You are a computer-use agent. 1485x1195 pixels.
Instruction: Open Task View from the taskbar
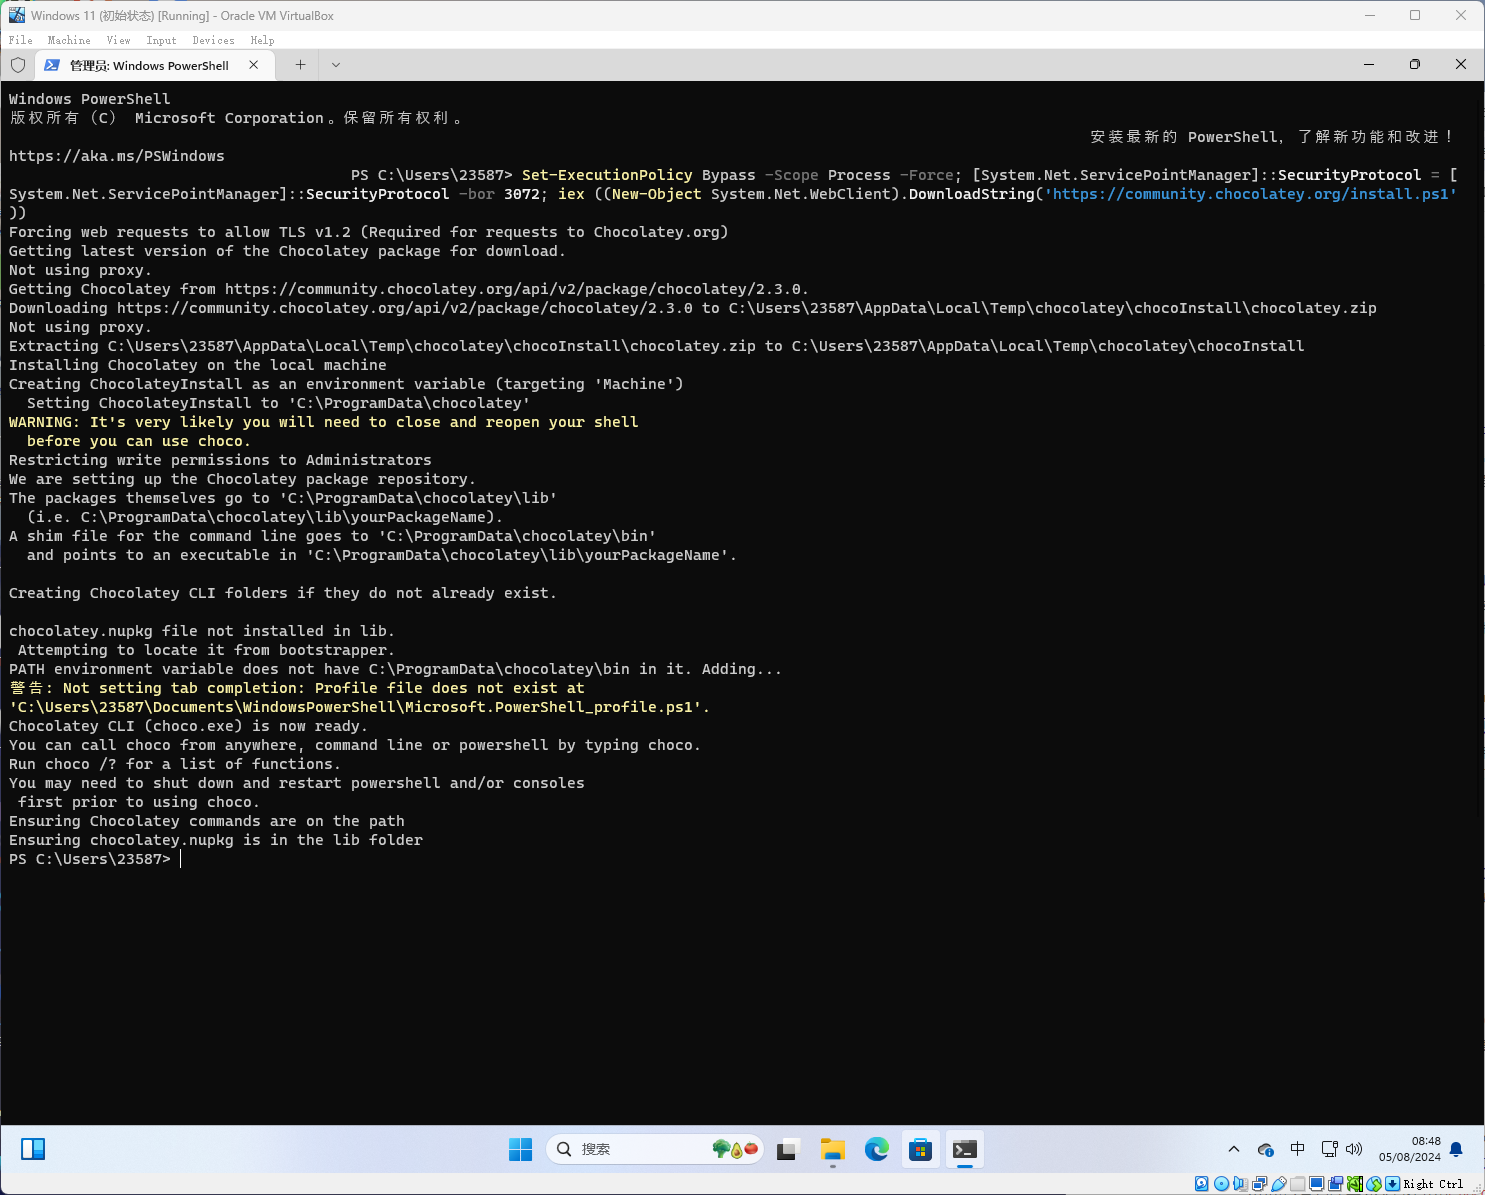(x=787, y=1149)
